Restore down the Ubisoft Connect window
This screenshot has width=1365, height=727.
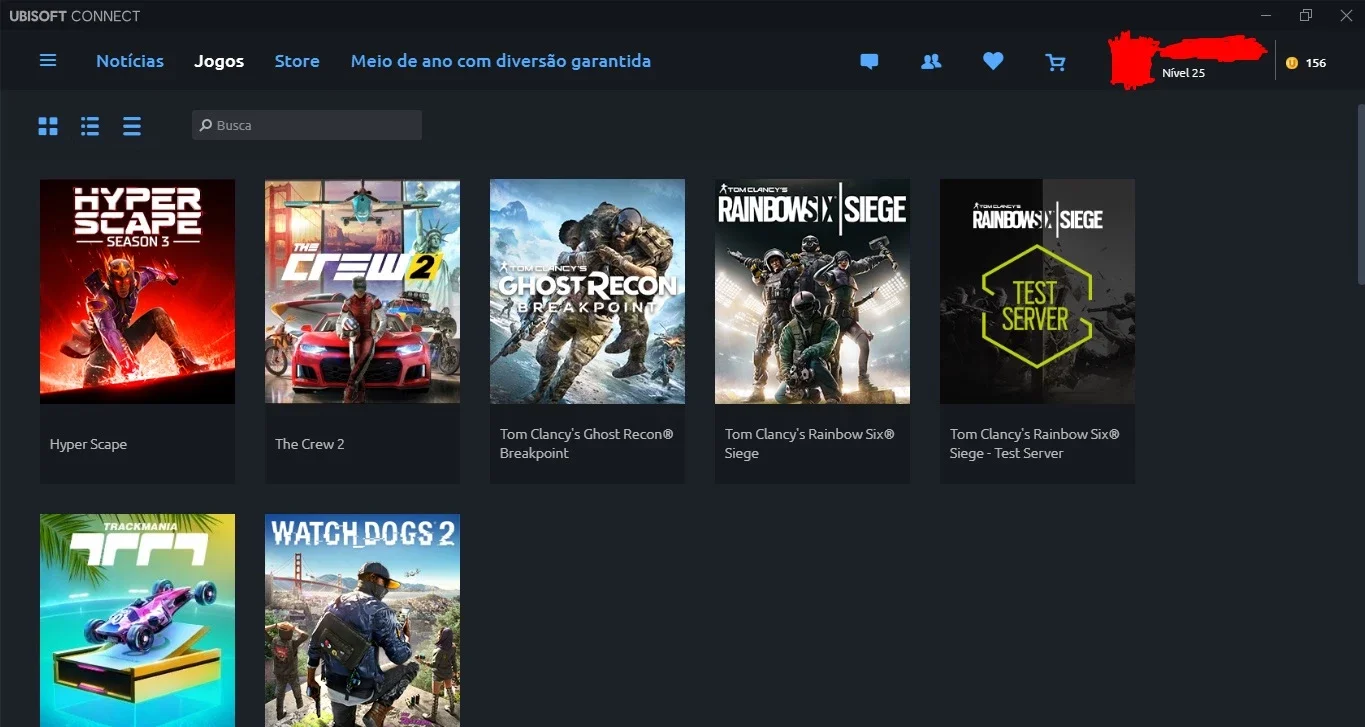point(1305,15)
